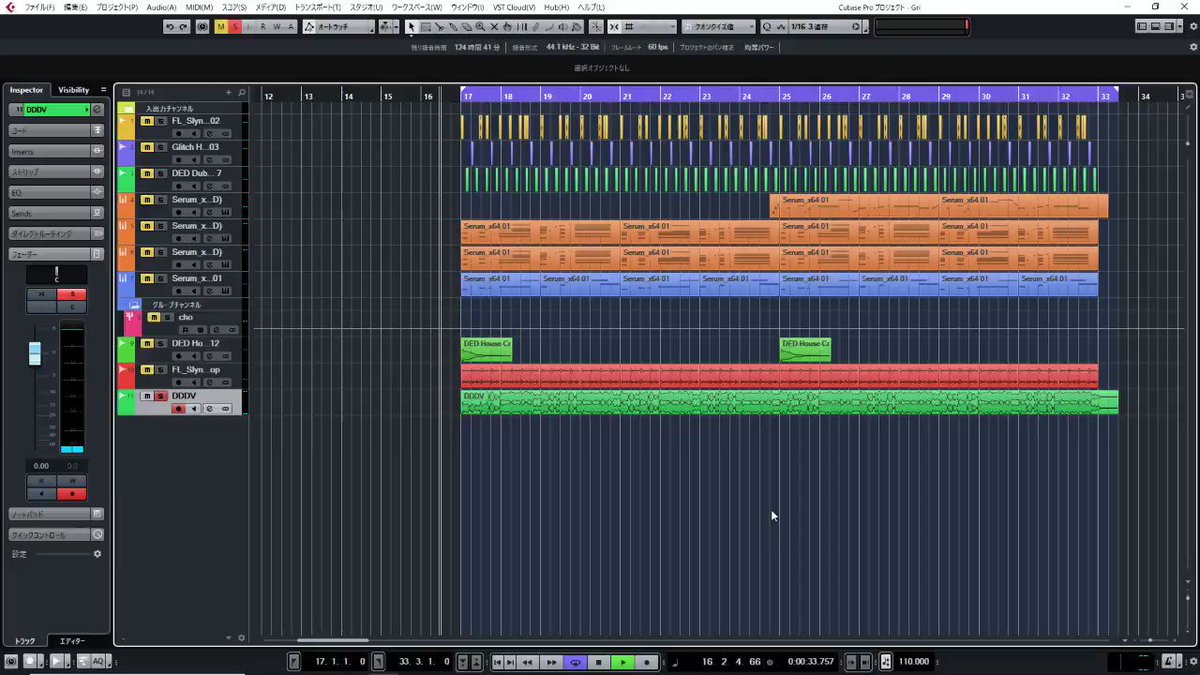Click the left locator position field
The width and height of the screenshot is (1200, 675).
[340, 662]
